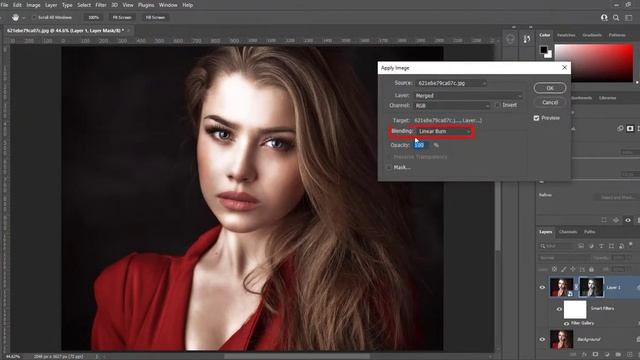Filter layers by adjustment layers icon

591,246
